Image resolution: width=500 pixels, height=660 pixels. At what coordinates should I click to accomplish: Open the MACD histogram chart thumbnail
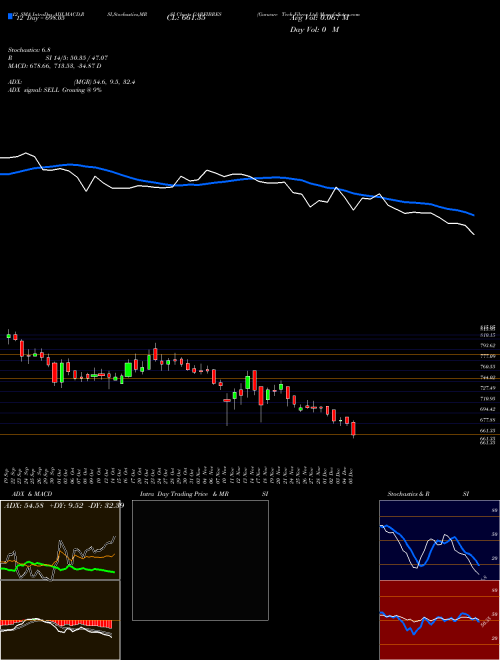point(60,620)
